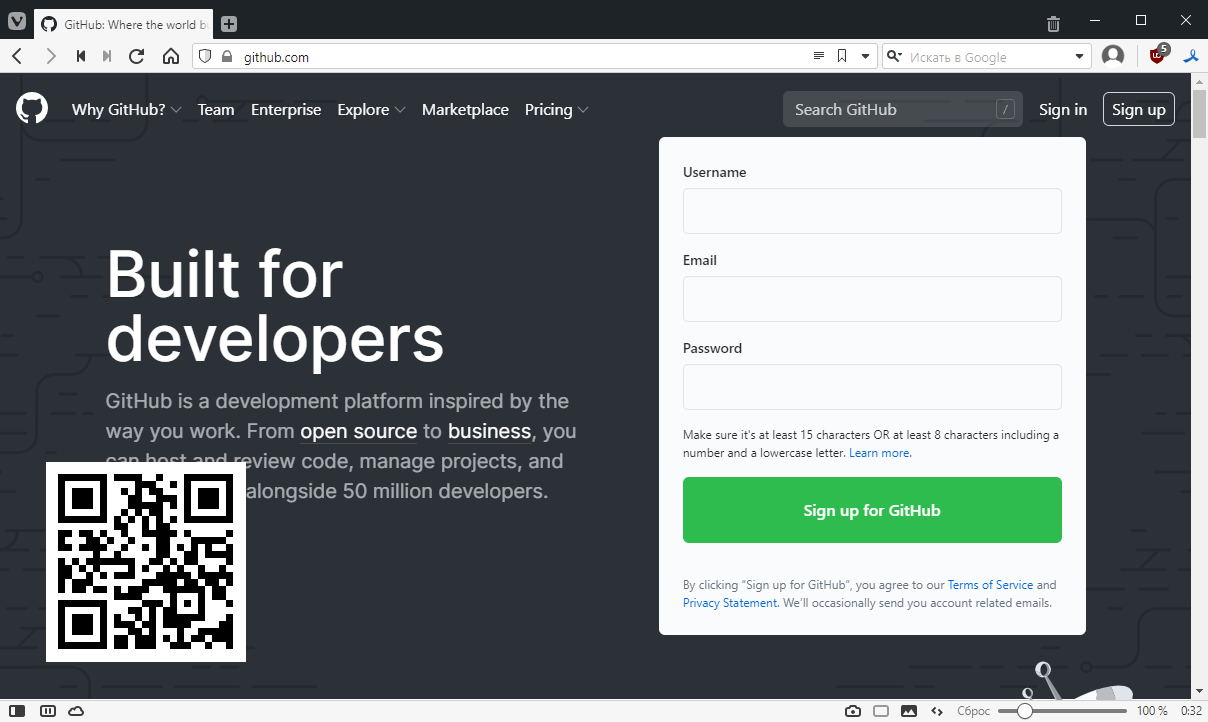1208x722 pixels.
Task: Click the scrollbar up arrow at top
Action: [1200, 81]
